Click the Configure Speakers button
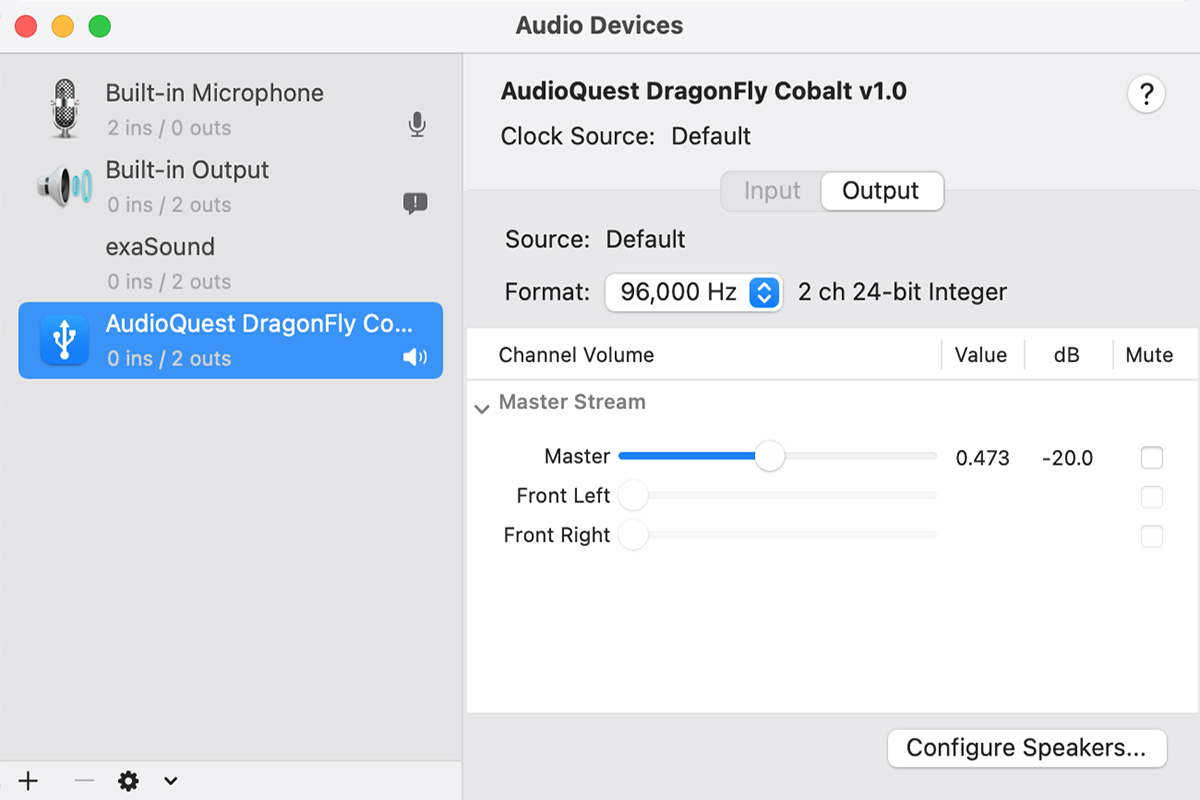This screenshot has width=1200, height=800. point(1027,748)
